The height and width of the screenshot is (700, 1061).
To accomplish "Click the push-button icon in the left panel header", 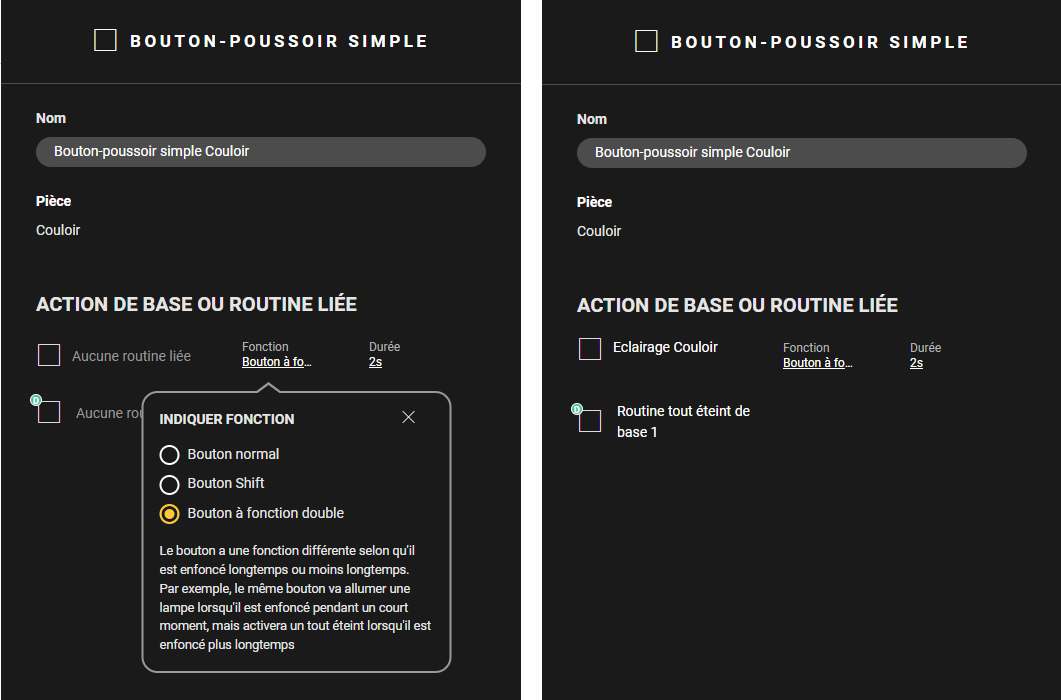I will click(x=105, y=40).
